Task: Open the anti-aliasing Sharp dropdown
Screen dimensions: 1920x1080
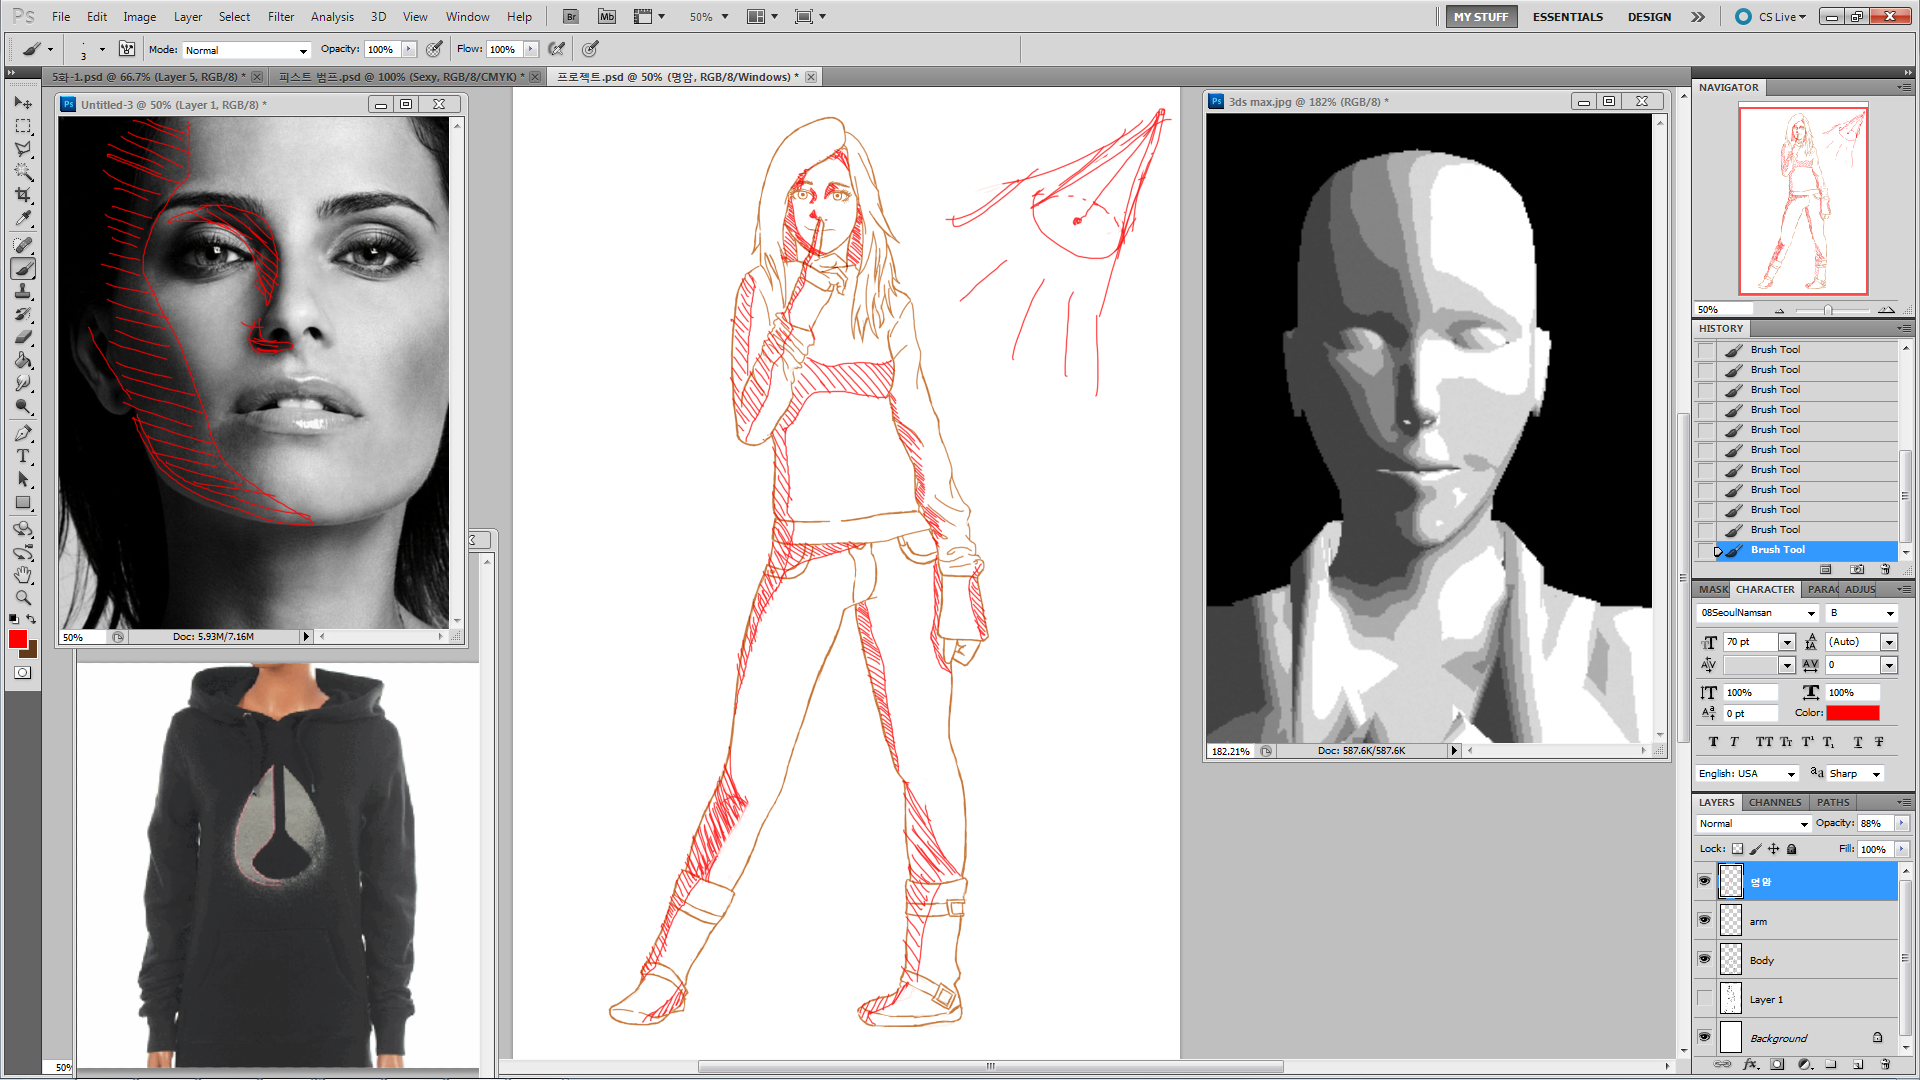Action: (1855, 774)
